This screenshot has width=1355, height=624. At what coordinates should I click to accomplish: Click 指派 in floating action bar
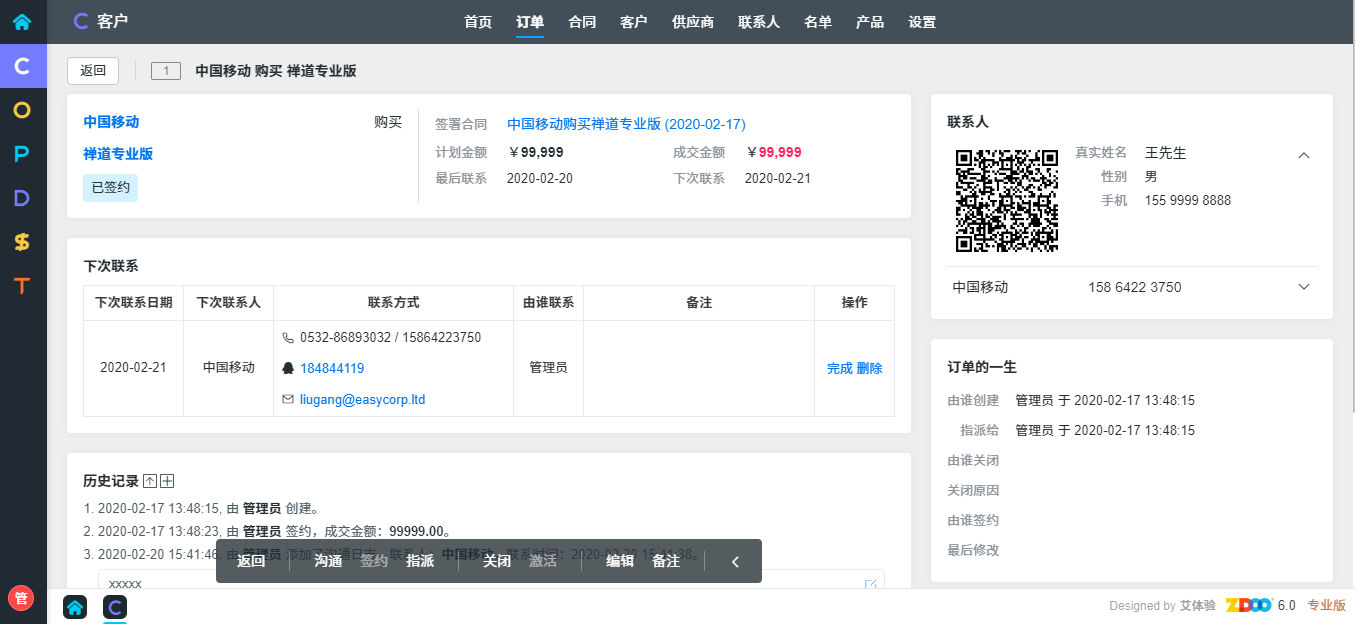(420, 562)
